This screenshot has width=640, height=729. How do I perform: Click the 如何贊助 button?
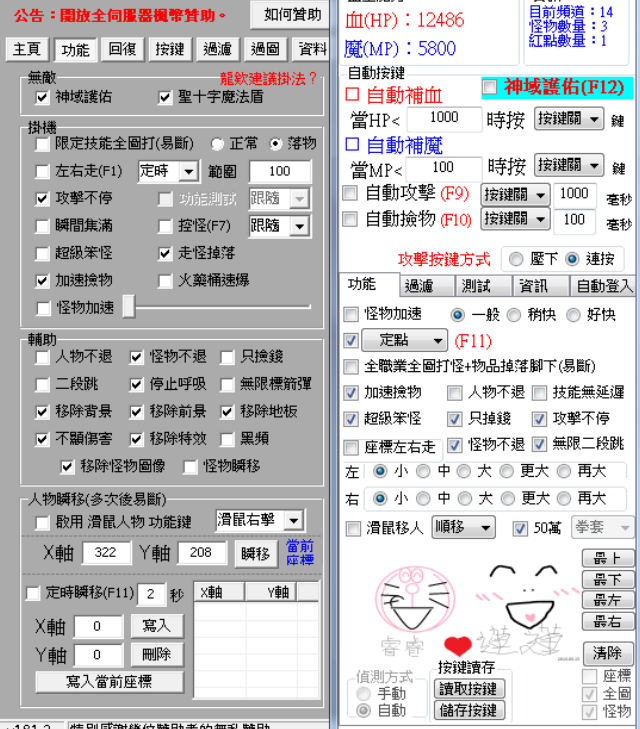[x=292, y=15]
